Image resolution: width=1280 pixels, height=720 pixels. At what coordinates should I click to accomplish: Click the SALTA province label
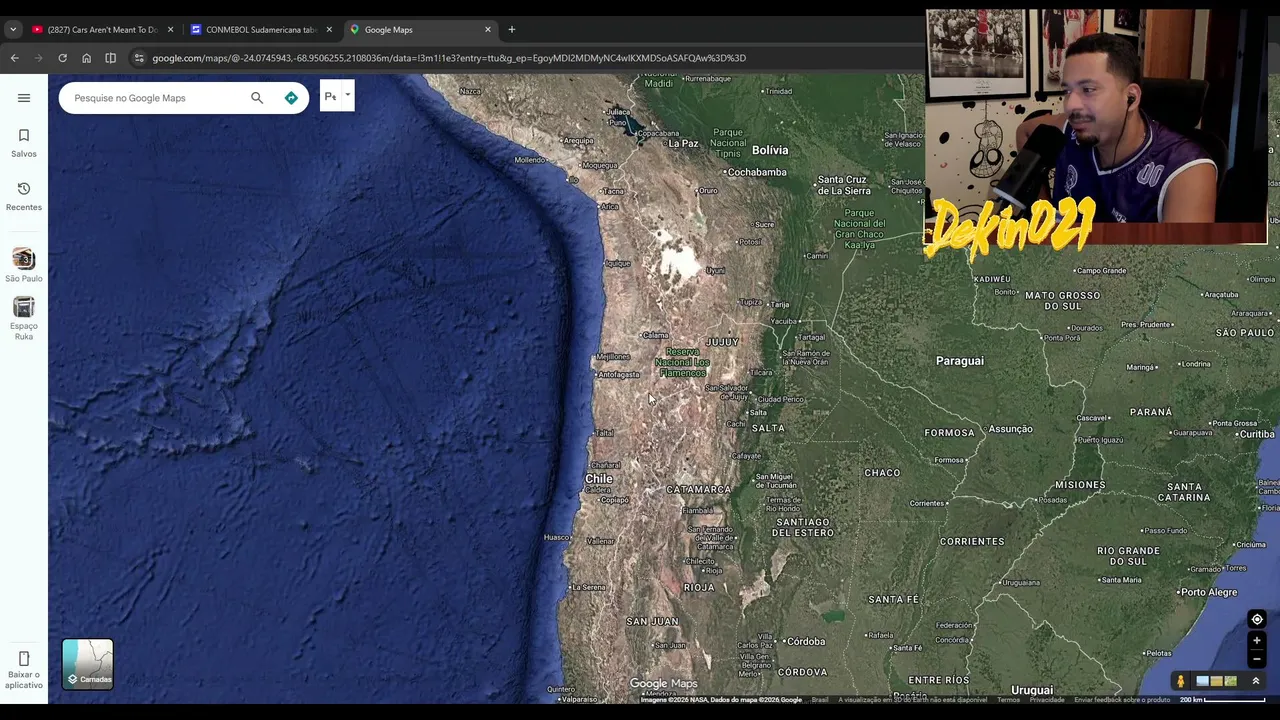(768, 428)
